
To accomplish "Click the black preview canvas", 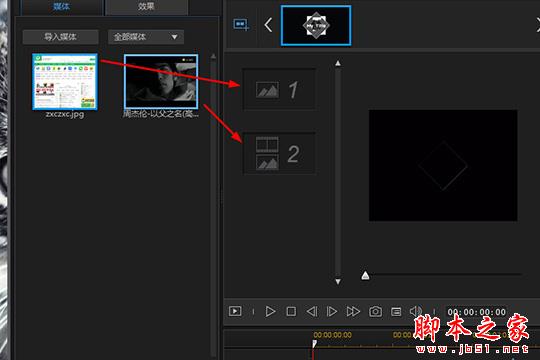I will pyautogui.click(x=443, y=165).
